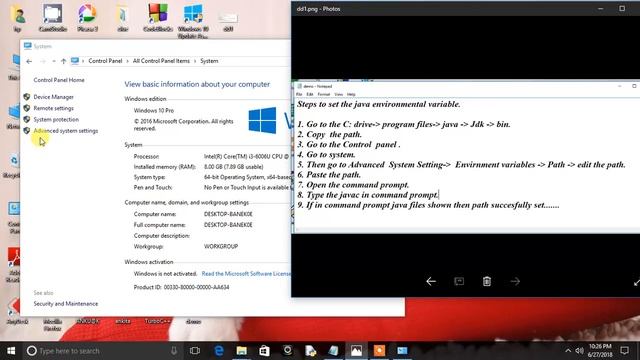Switch to System window on taskbar
The width and height of the screenshot is (640, 360).
point(402,351)
